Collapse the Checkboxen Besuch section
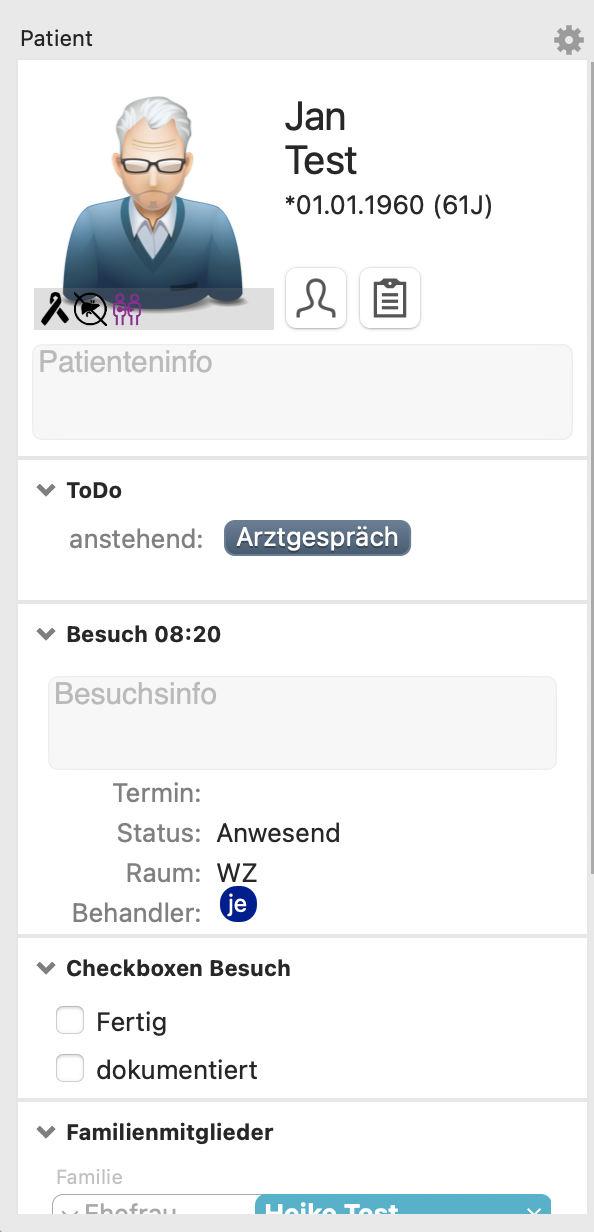This screenshot has width=594, height=1232. (x=45, y=968)
